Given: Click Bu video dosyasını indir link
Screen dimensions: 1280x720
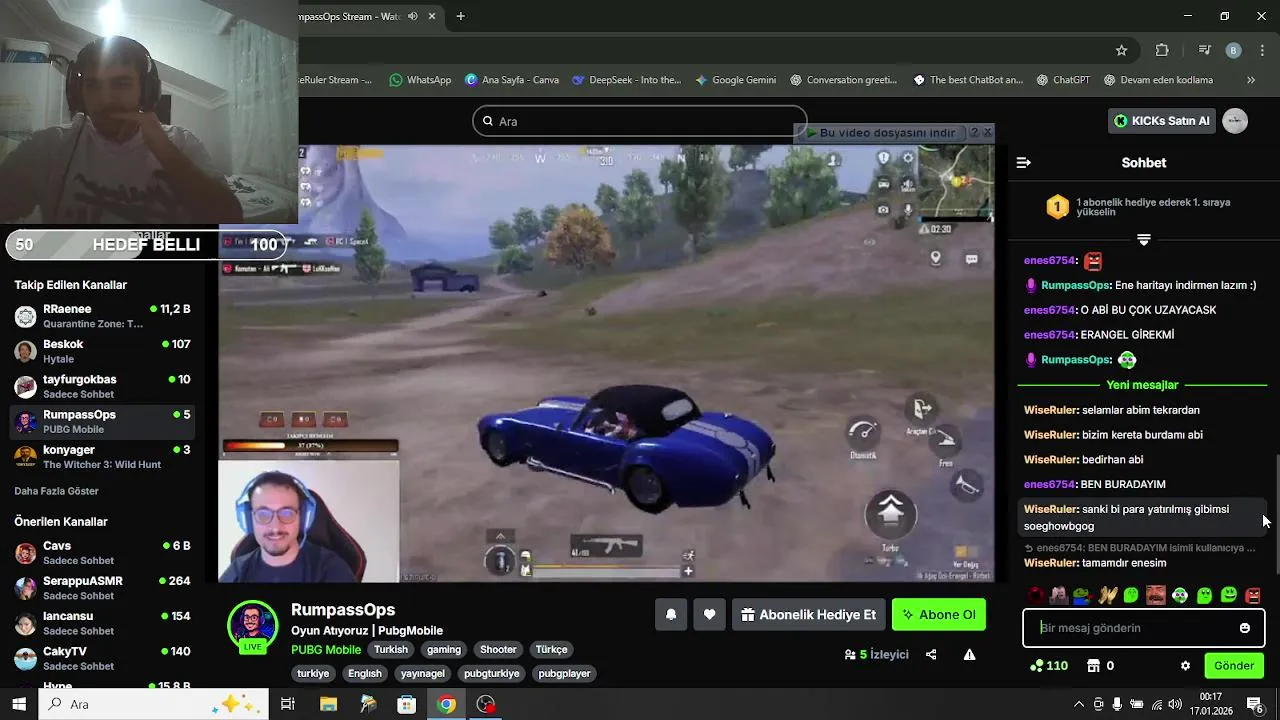Looking at the screenshot, I should click(x=881, y=133).
